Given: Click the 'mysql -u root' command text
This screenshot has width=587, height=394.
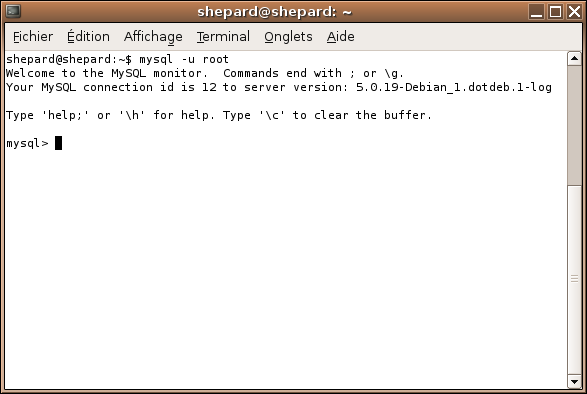Looking at the screenshot, I should (184, 59).
